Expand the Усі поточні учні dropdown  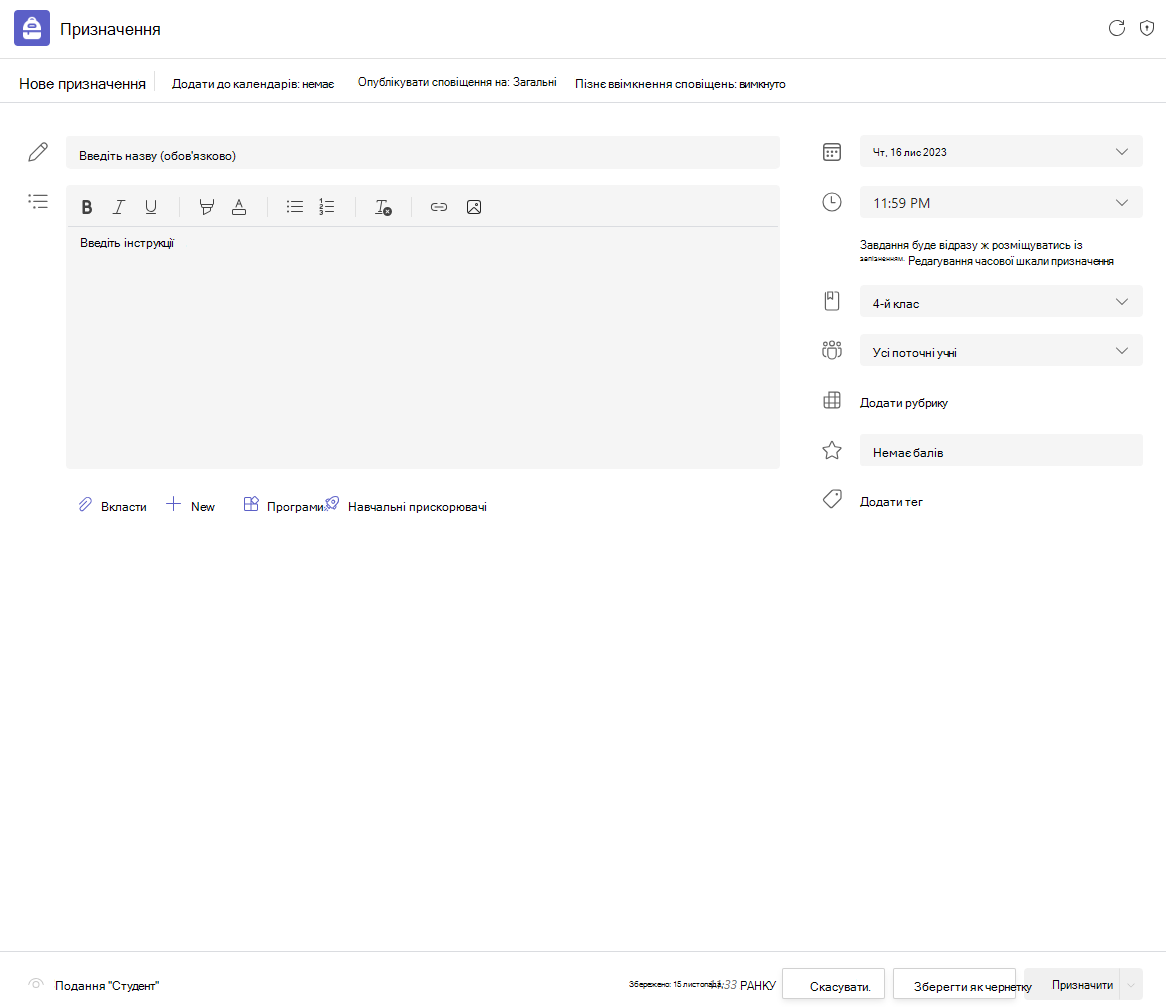[x=1001, y=350]
